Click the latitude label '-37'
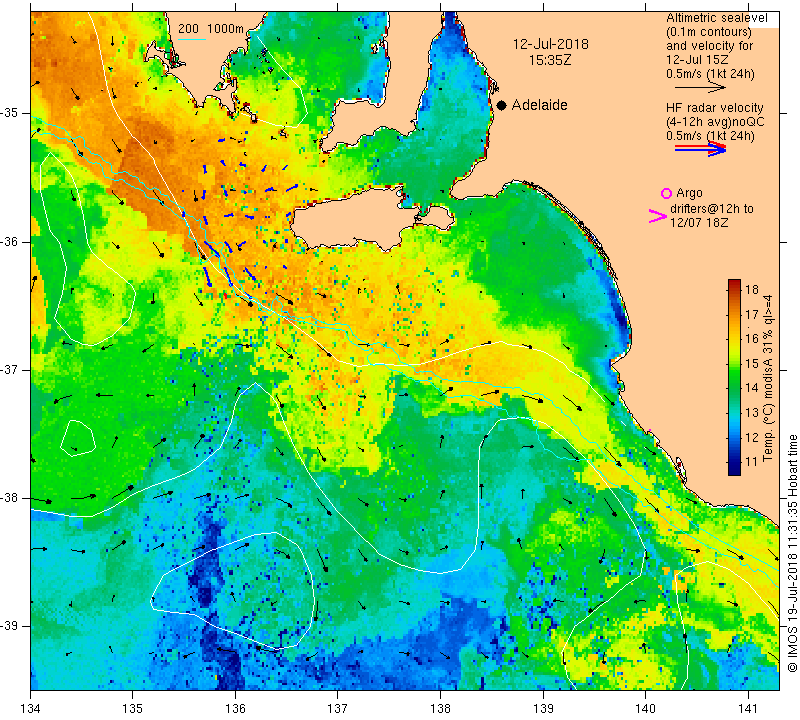This screenshot has height=720, width=800. [11, 369]
